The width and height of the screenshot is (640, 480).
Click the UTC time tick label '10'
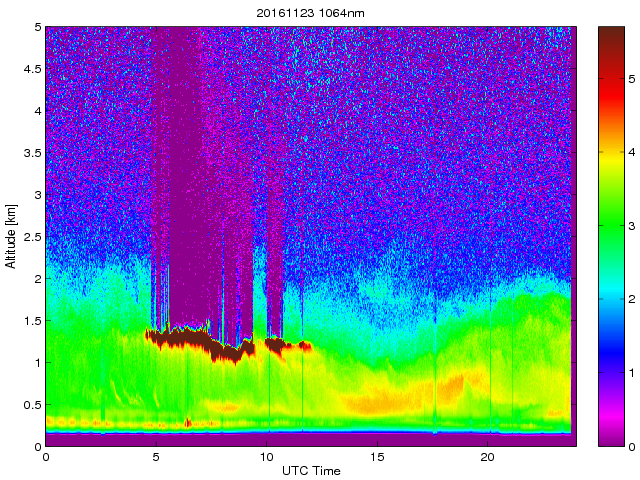pyautogui.click(x=267, y=457)
